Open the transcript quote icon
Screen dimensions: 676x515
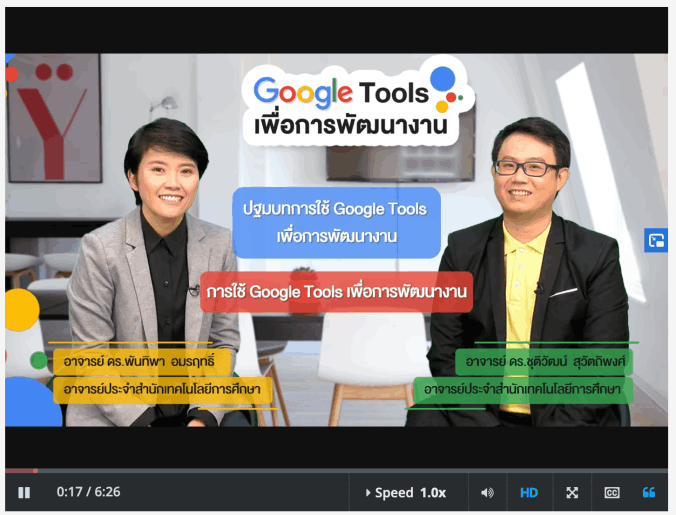click(x=649, y=493)
